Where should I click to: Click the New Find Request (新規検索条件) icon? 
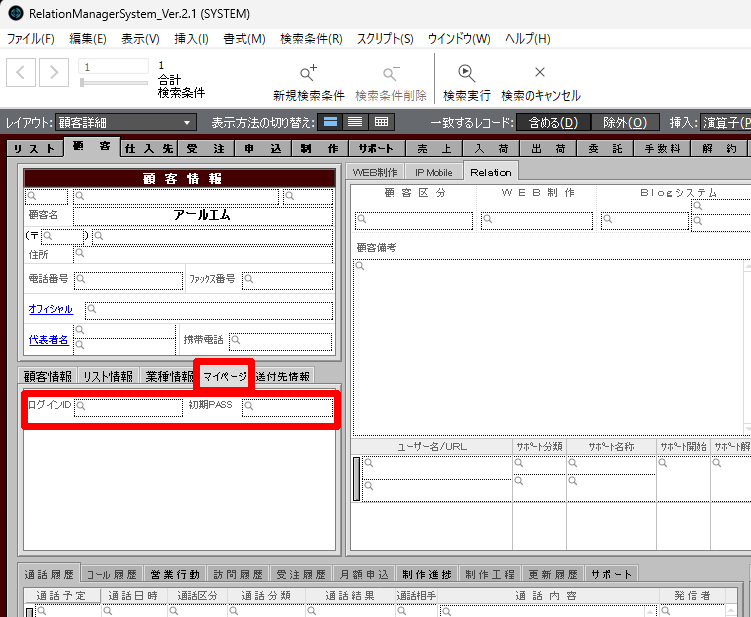[x=308, y=74]
